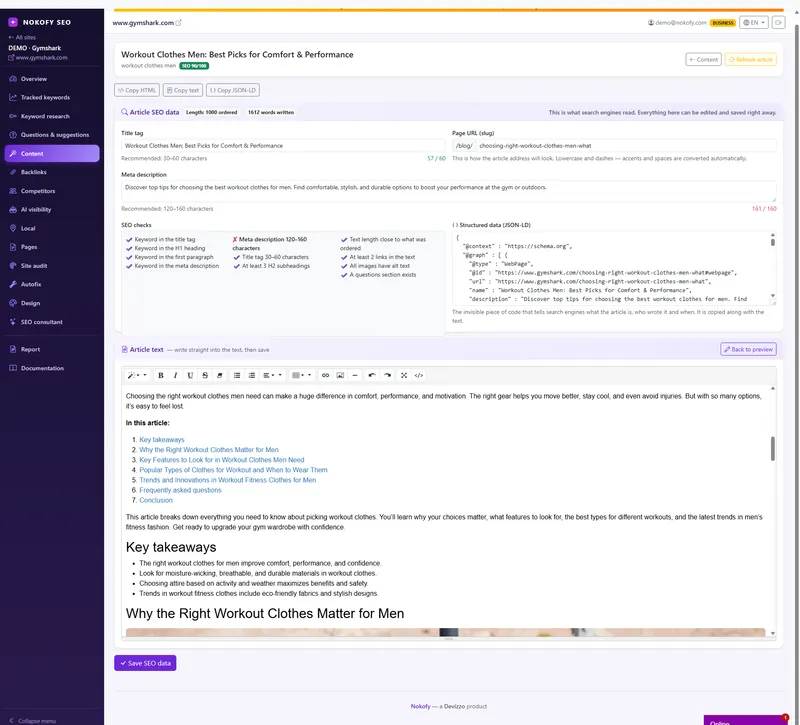Image resolution: width=800 pixels, height=725 pixels.
Task: Apply underline formatting in the editor
Action: [190, 376]
